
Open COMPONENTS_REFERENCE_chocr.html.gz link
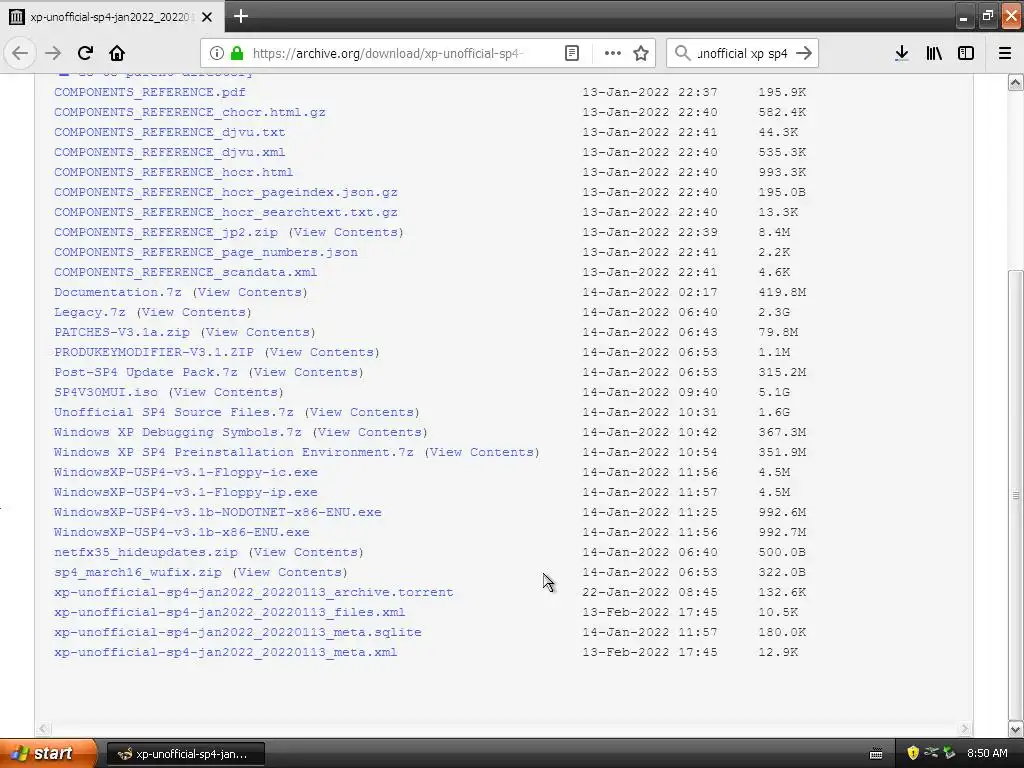click(x=189, y=112)
